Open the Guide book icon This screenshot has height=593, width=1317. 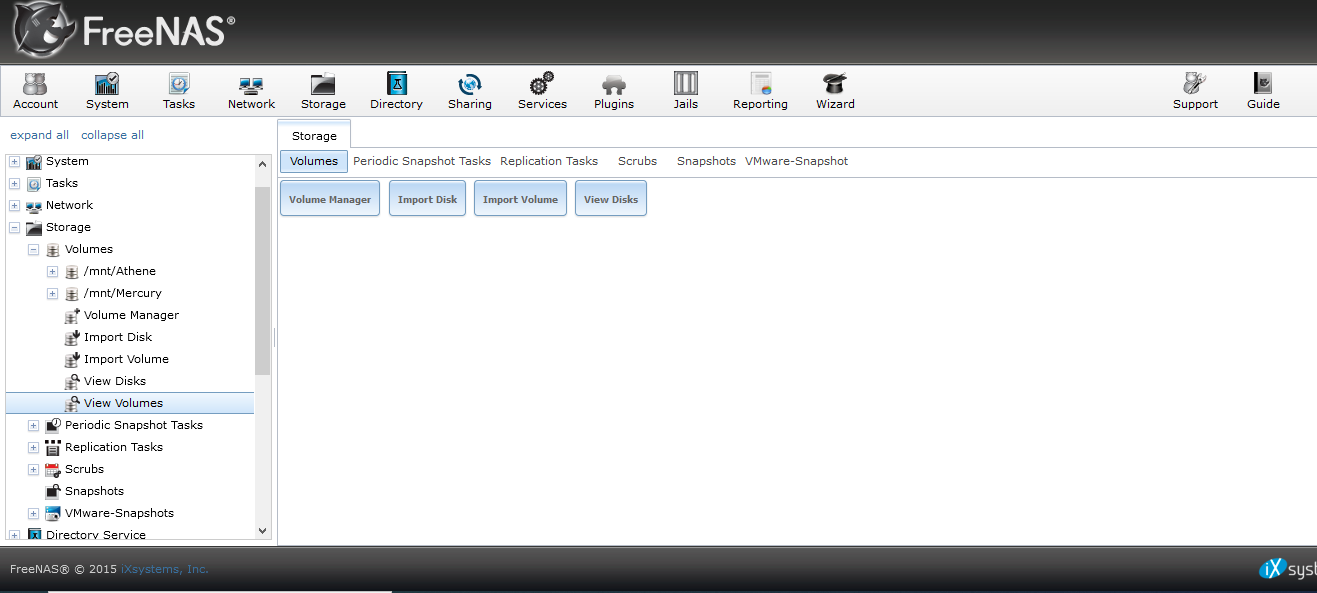tap(1263, 90)
